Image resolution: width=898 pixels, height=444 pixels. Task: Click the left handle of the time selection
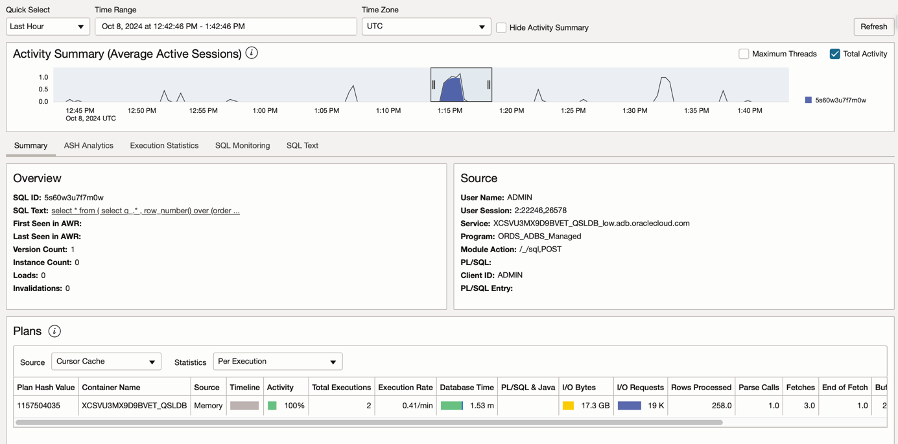[433, 86]
